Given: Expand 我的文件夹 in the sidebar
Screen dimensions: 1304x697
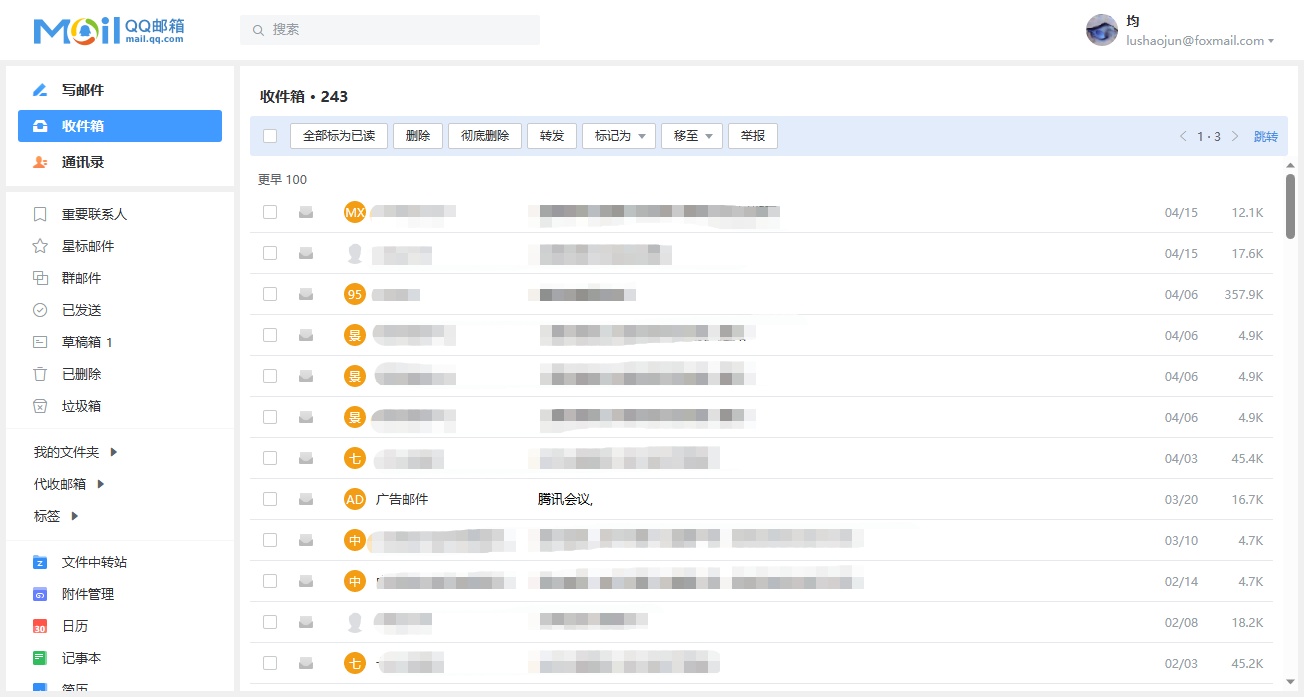Looking at the screenshot, I should 76,452.
